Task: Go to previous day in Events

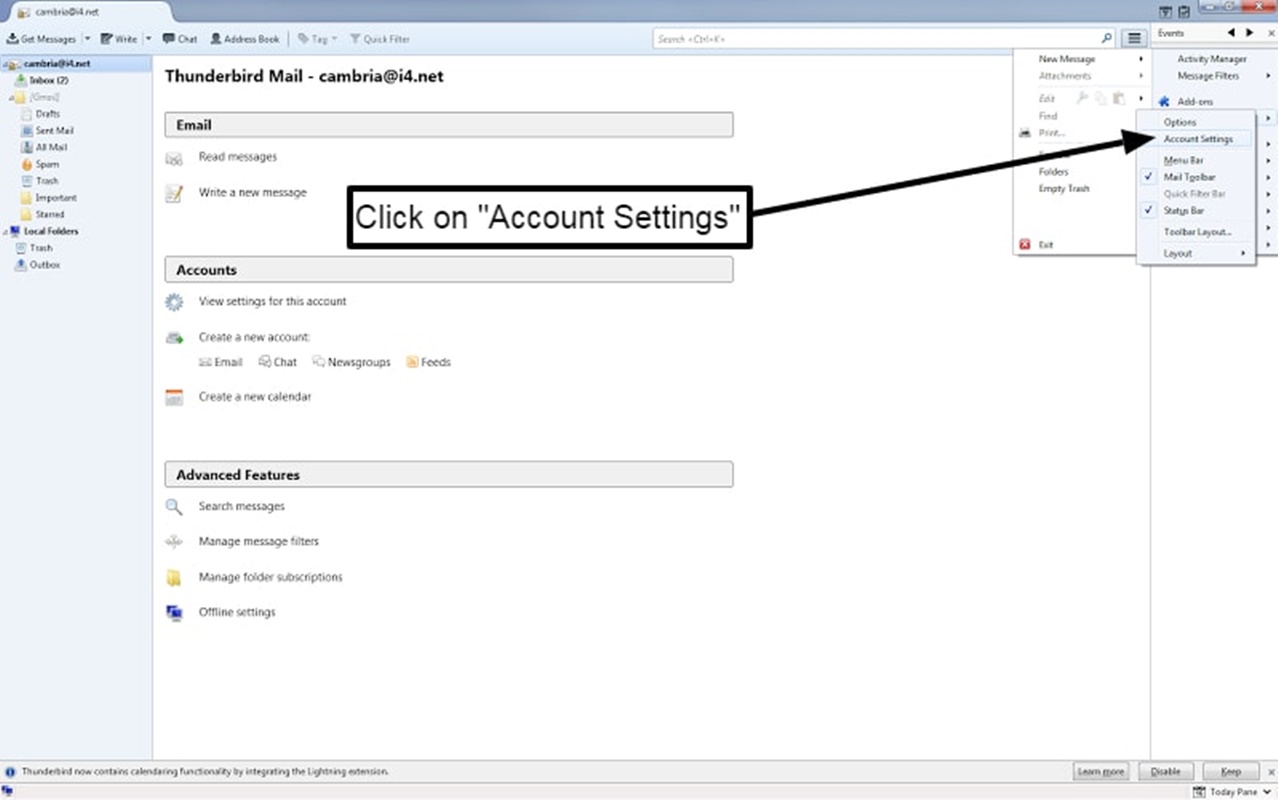Action: click(x=1231, y=33)
